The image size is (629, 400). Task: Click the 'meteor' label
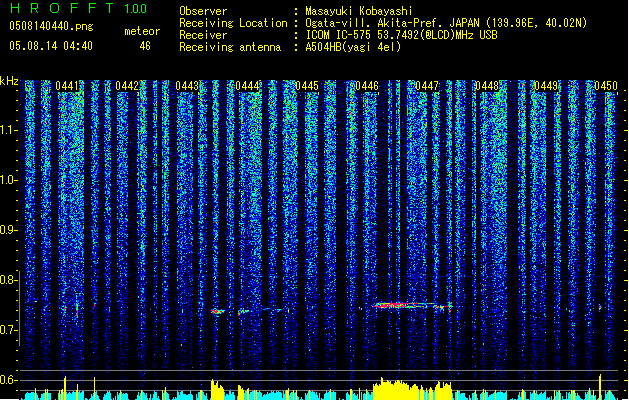pyautogui.click(x=142, y=31)
